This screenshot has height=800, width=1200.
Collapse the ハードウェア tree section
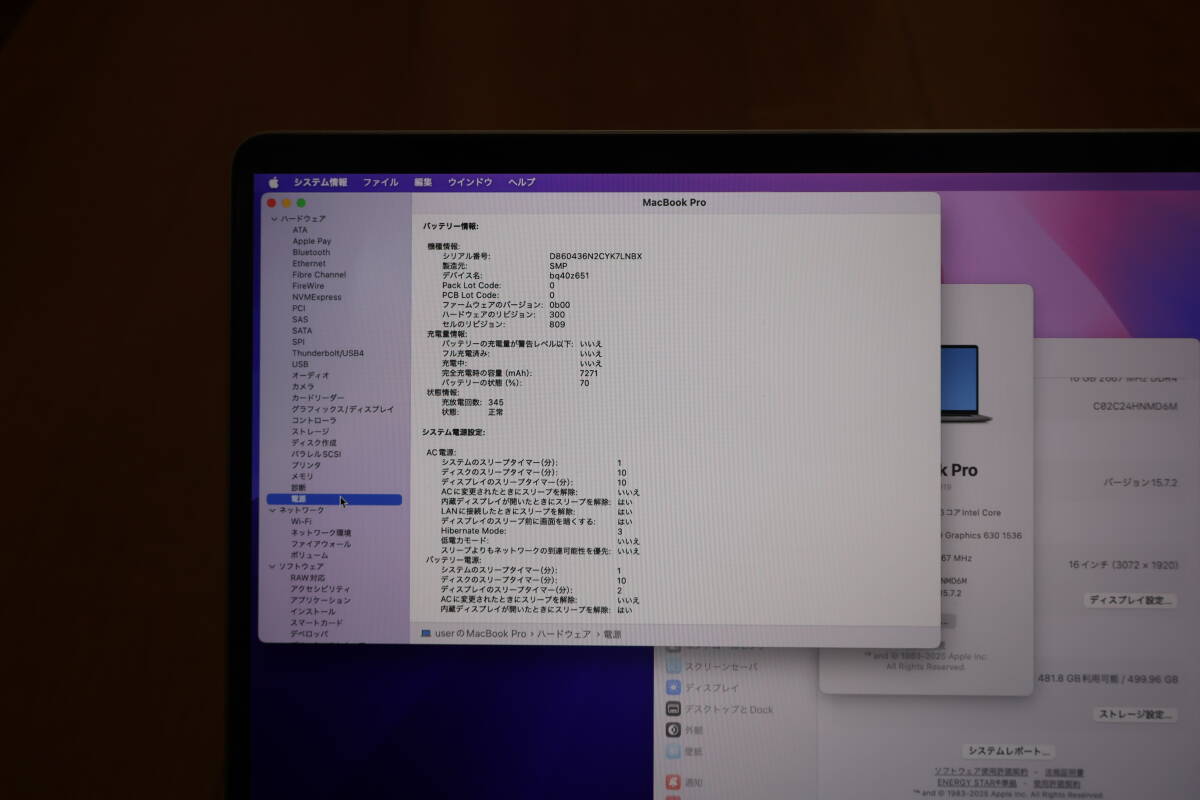274,219
